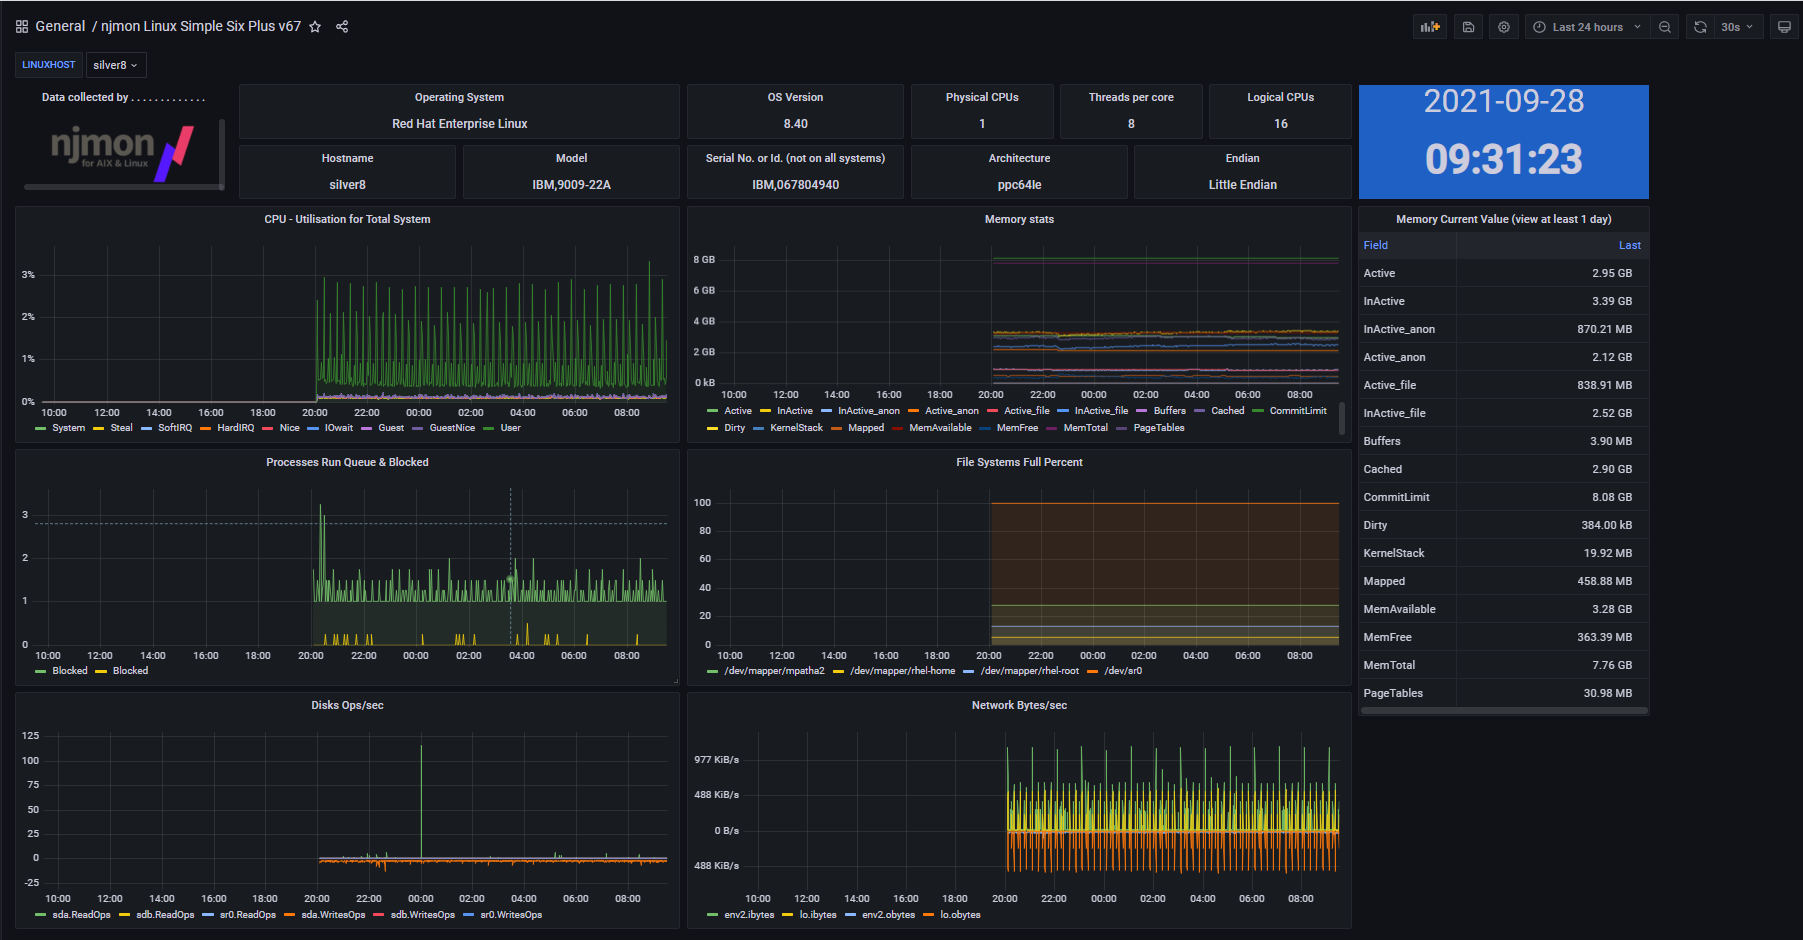Open the Last 24 hours time picker
The image size is (1803, 940).
pyautogui.click(x=1587, y=27)
